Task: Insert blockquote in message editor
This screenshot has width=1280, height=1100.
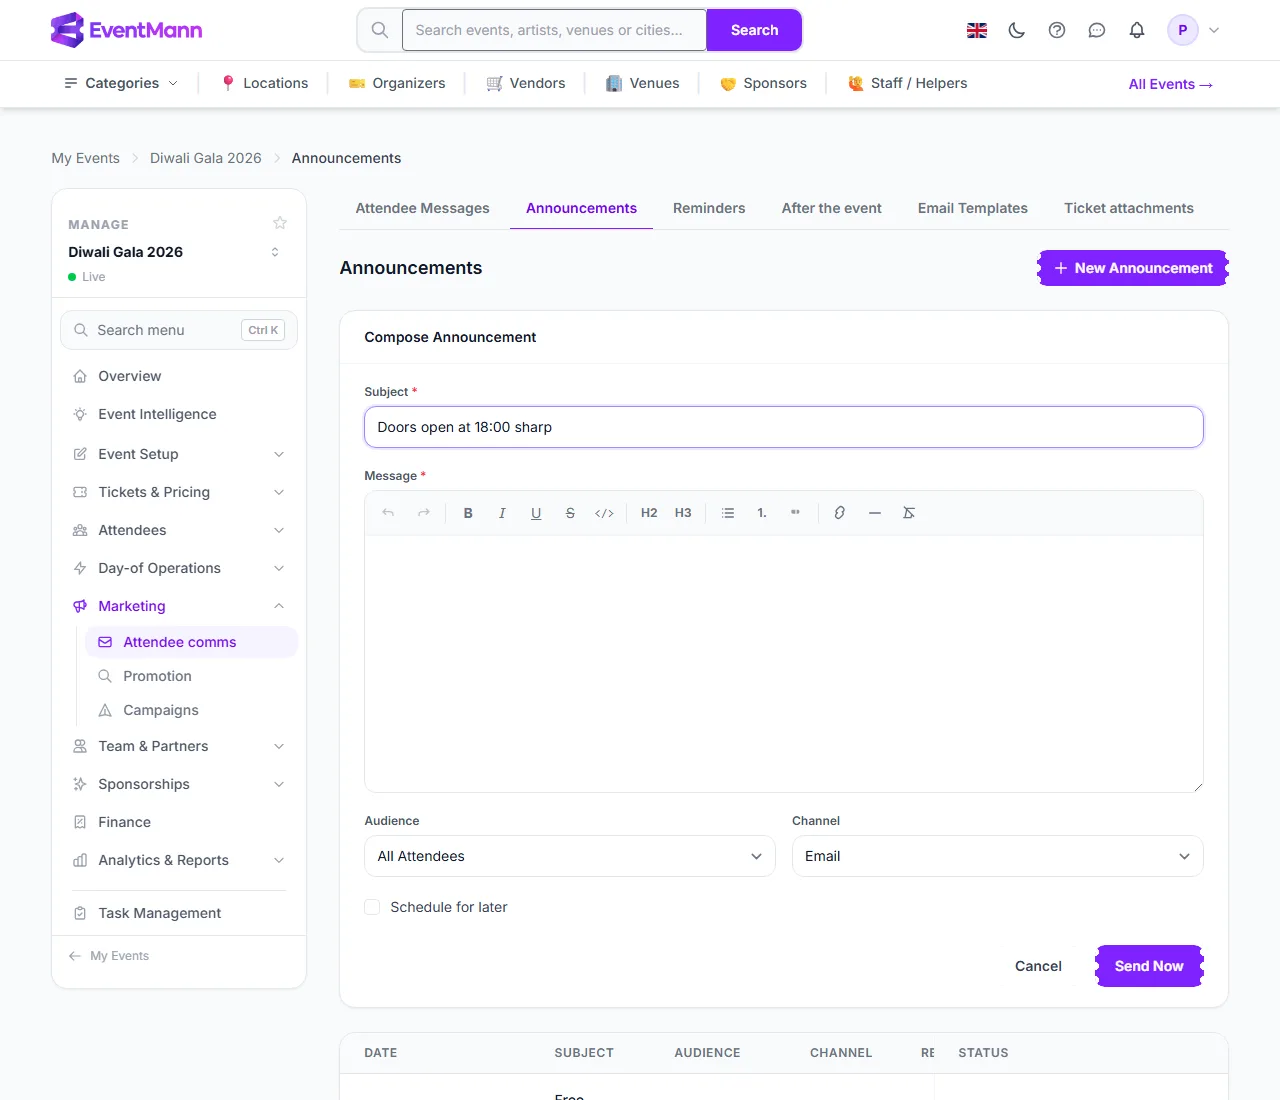Action: click(x=796, y=513)
